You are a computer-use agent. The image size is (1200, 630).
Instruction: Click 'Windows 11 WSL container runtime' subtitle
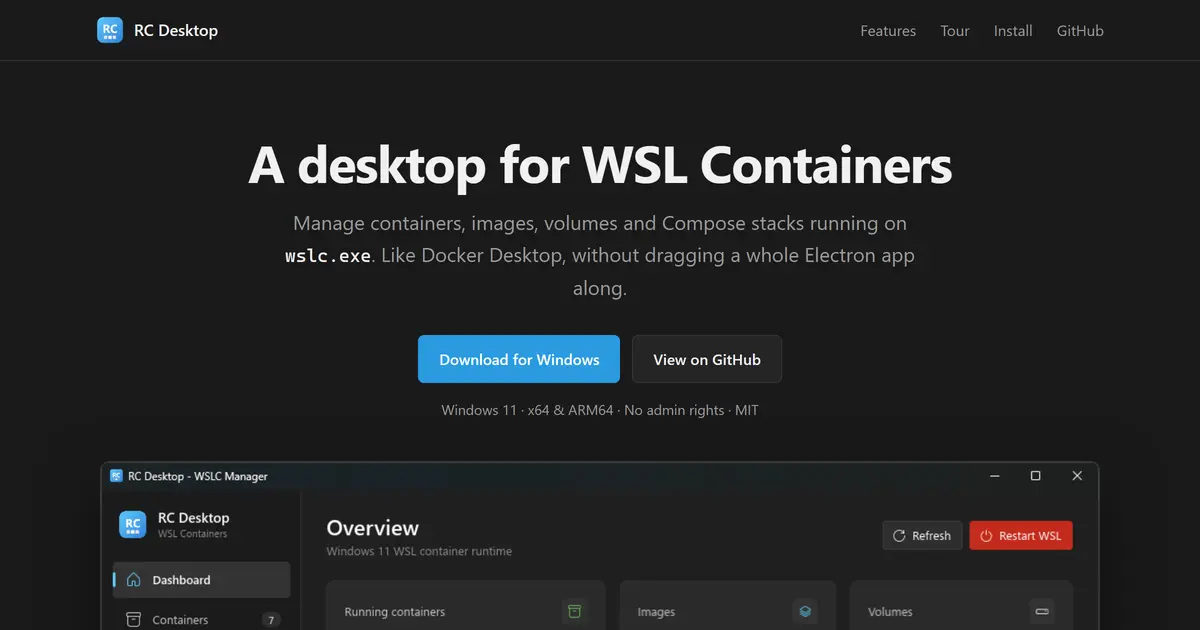[419, 551]
